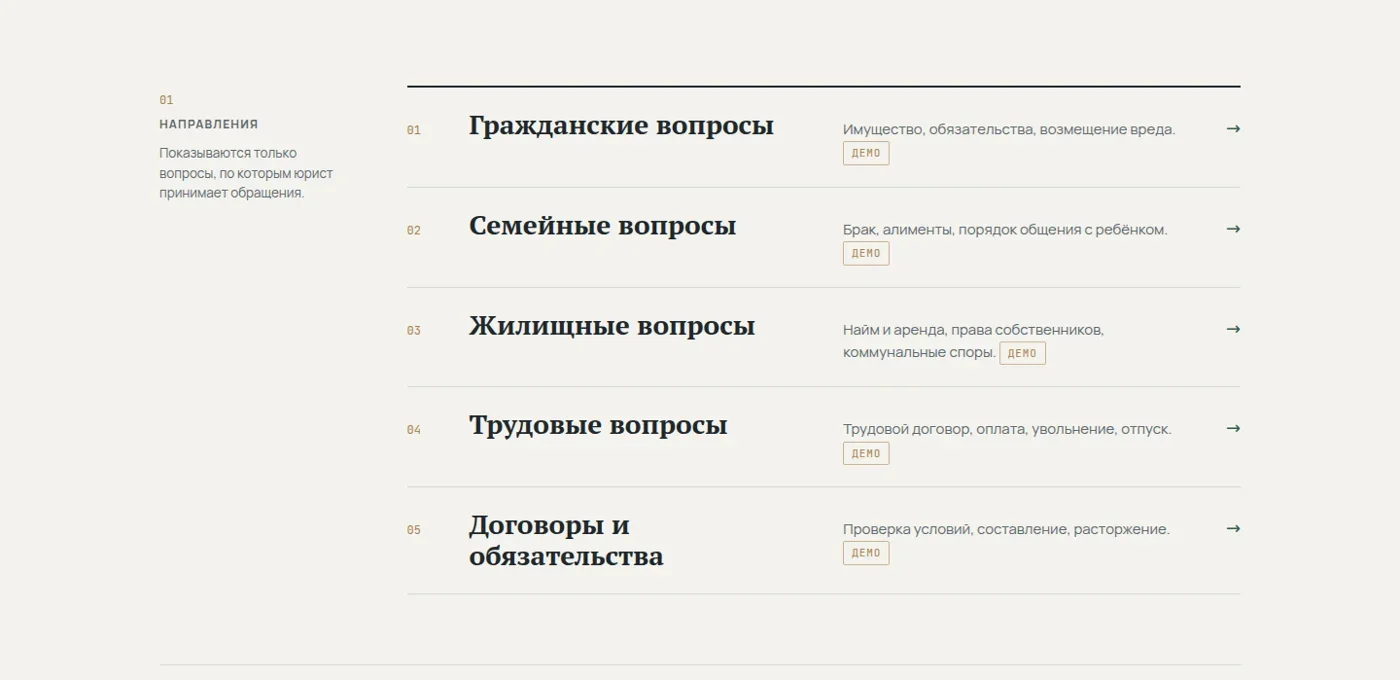Click the text Имущество, обязательства, возмещение вреда
The height and width of the screenshot is (680, 1400).
[x=1009, y=129]
